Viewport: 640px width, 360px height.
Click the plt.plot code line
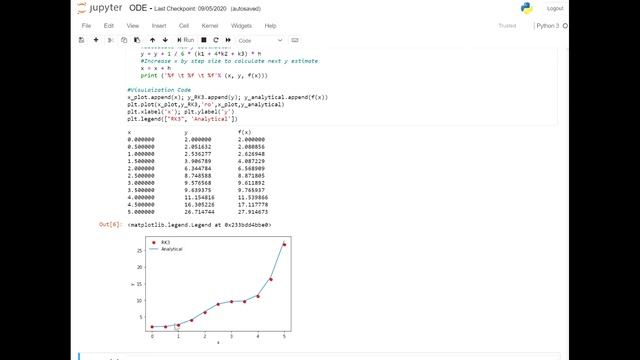(206, 104)
